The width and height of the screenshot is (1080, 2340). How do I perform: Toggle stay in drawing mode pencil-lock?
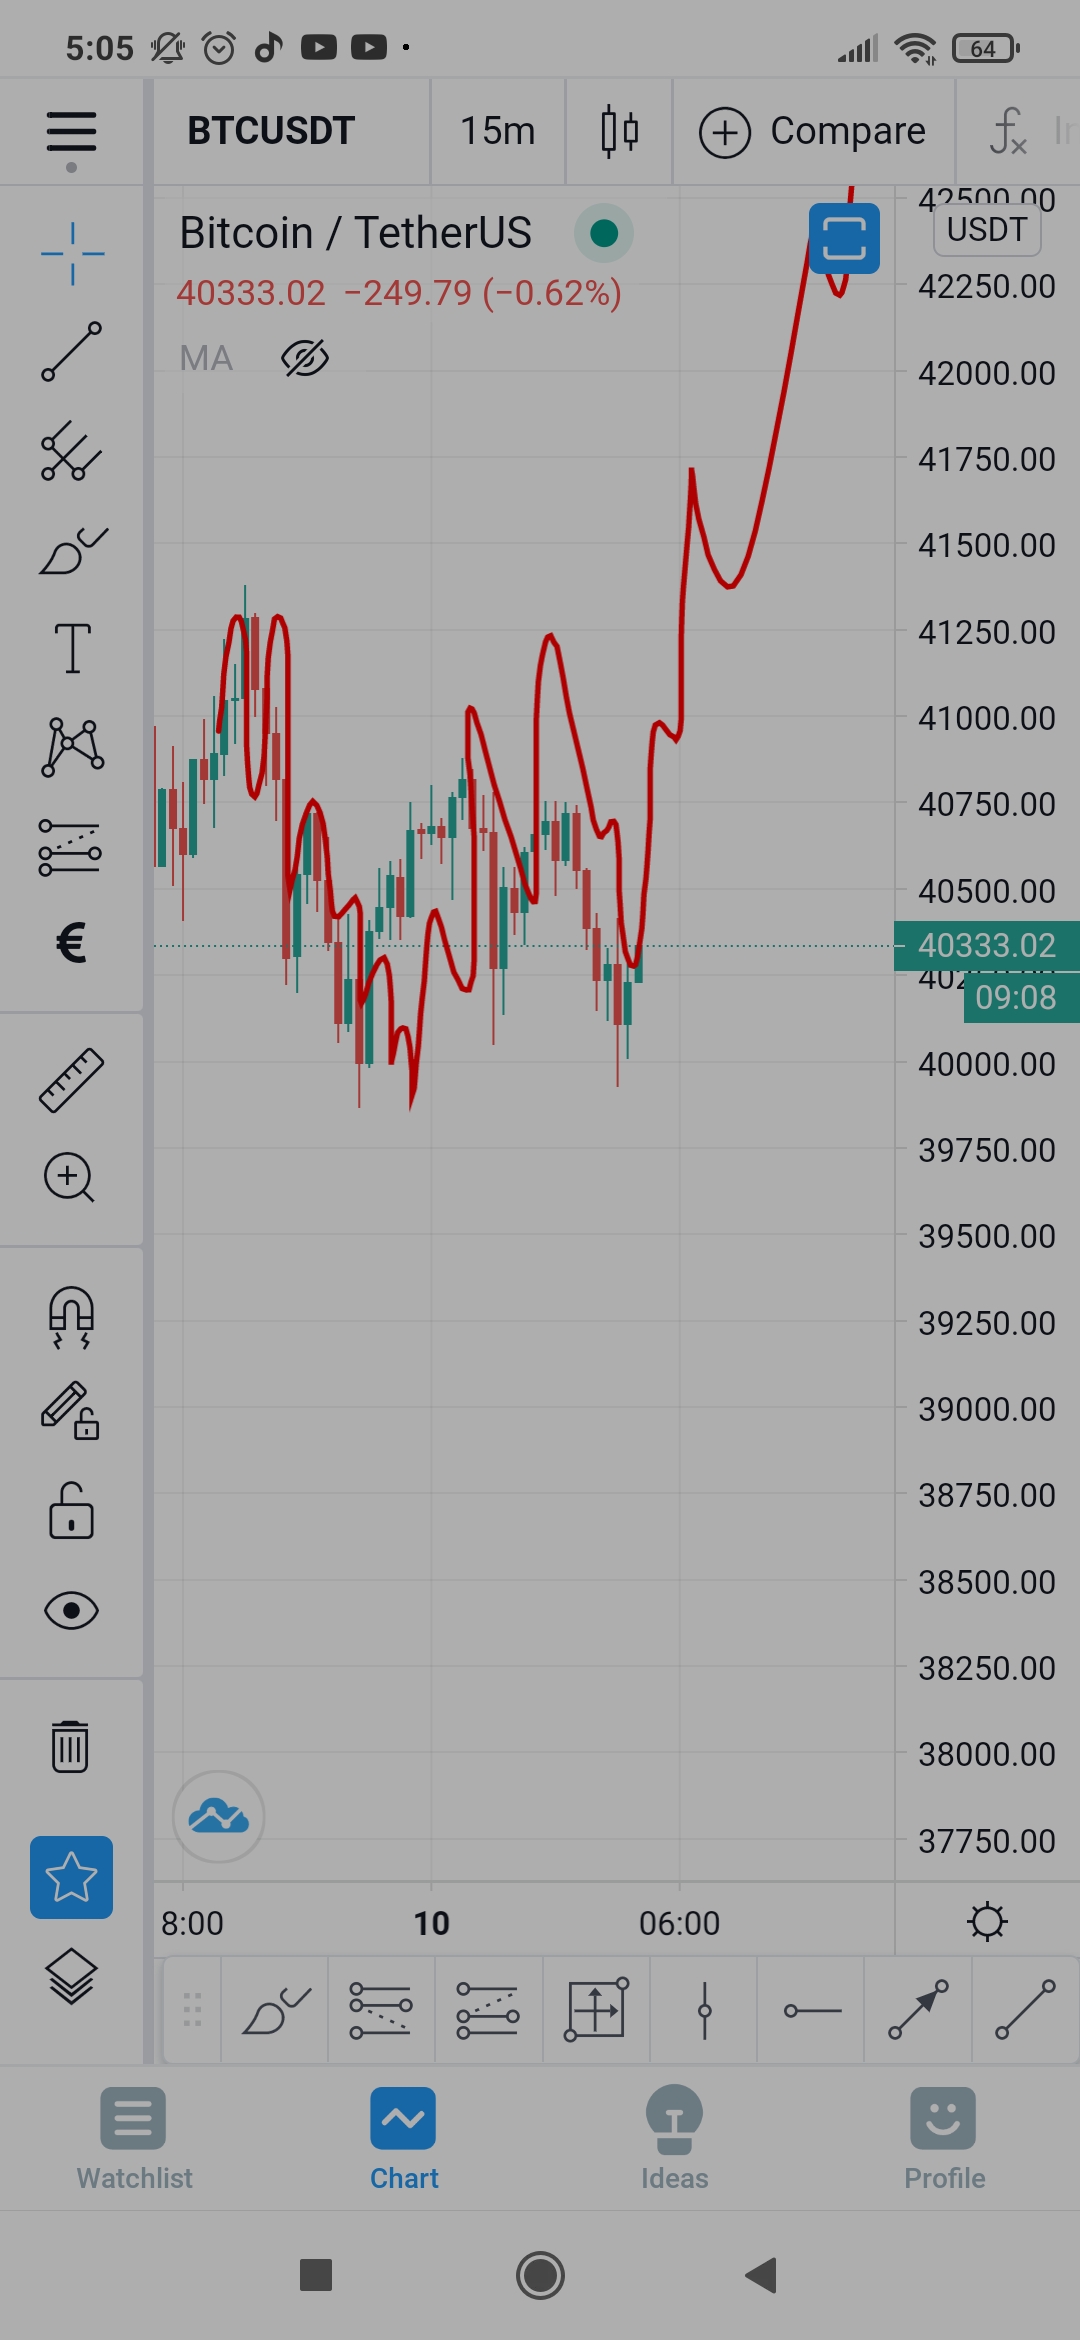click(x=70, y=1410)
